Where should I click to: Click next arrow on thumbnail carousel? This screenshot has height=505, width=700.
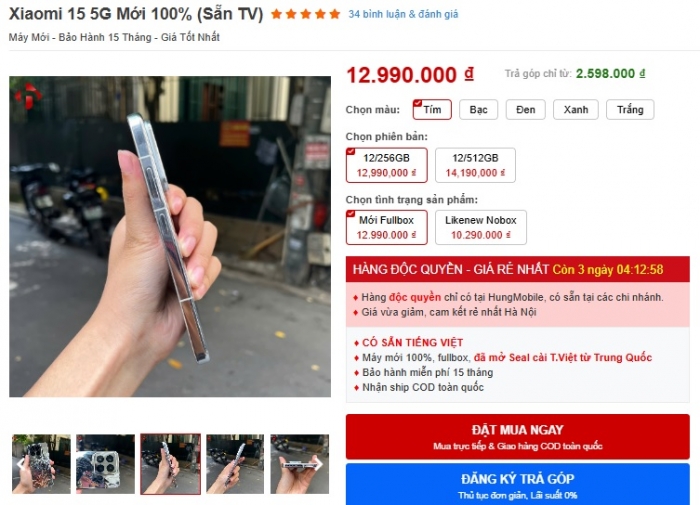pos(320,464)
